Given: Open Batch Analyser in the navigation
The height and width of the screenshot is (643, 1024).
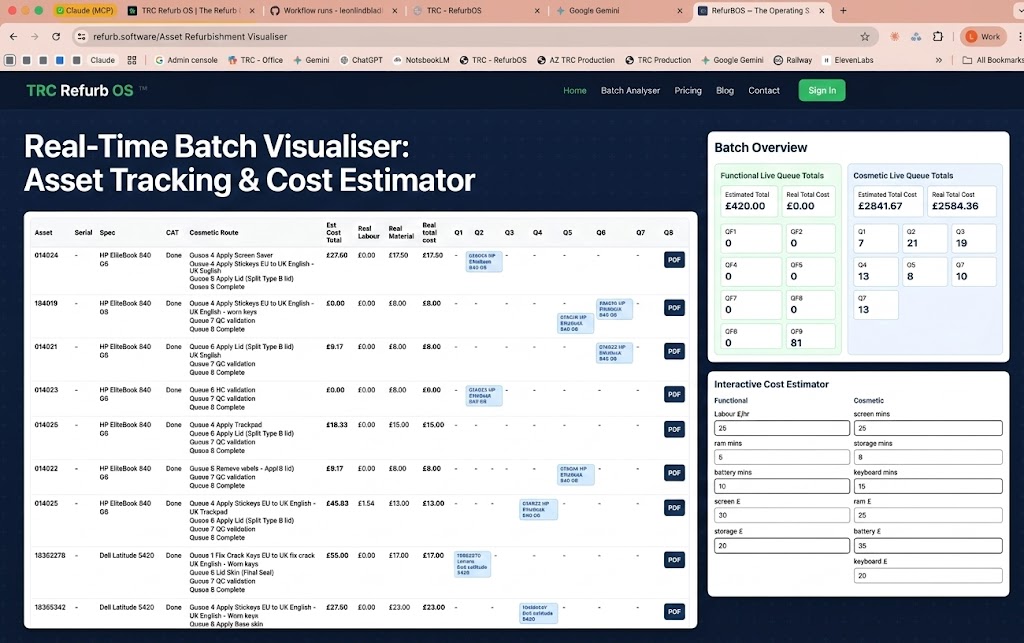Looking at the screenshot, I should [630, 91].
